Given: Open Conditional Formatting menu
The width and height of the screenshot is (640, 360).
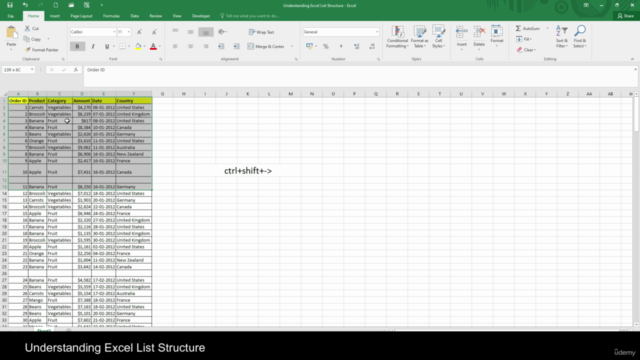Looking at the screenshot, I should [x=397, y=37].
